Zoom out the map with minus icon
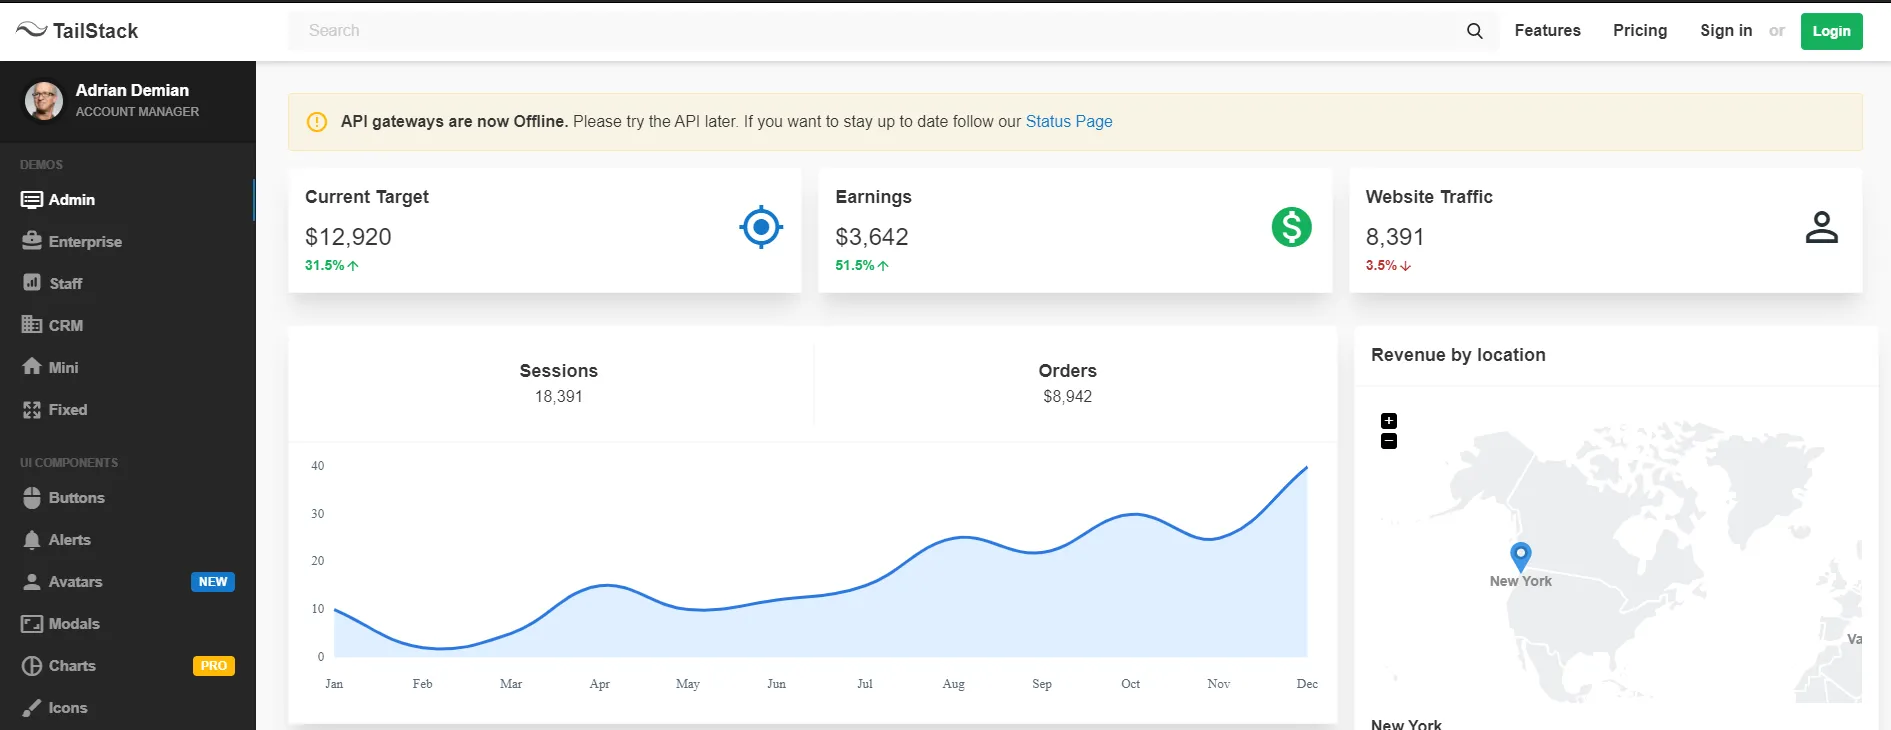Screen dimensions: 1891x730 click(x=1389, y=441)
